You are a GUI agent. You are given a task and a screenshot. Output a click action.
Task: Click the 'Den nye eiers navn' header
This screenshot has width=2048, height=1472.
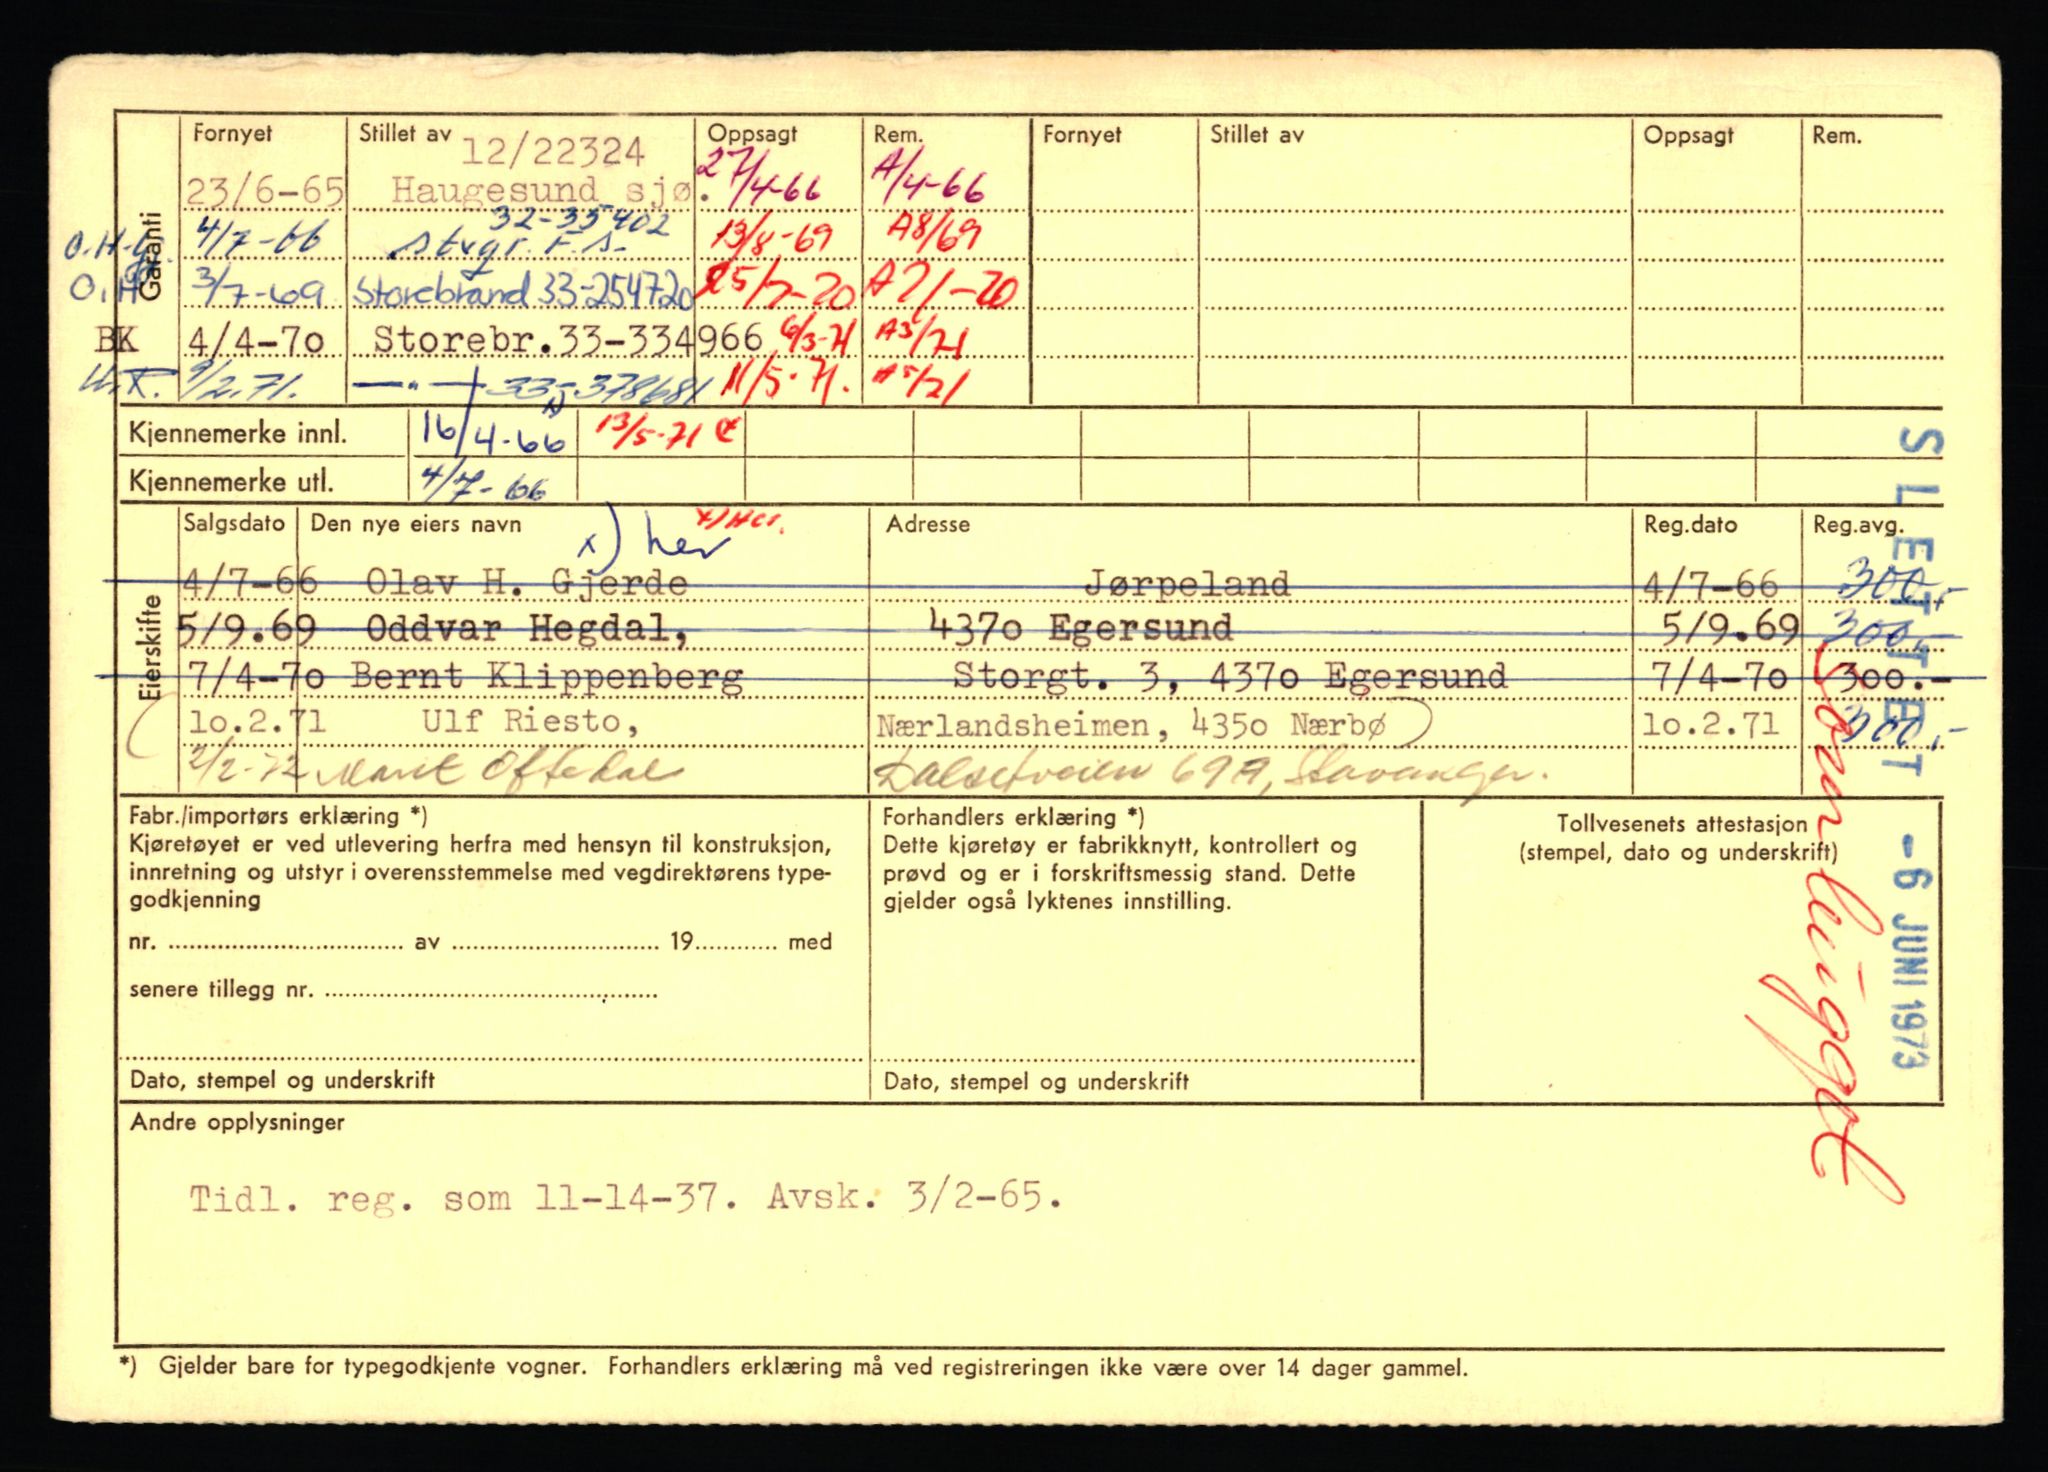416,524
